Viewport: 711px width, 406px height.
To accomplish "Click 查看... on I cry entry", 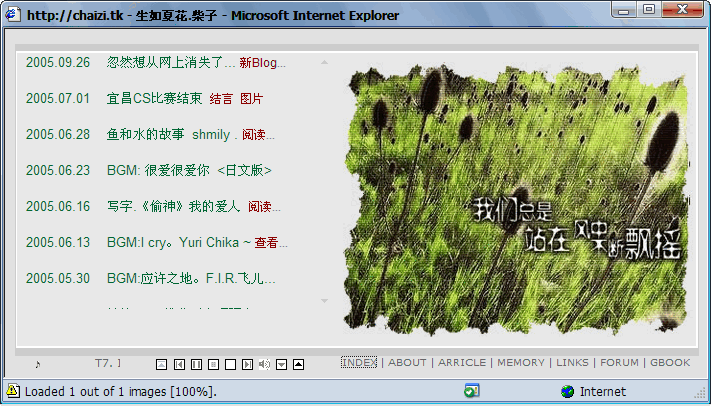I will (271, 243).
